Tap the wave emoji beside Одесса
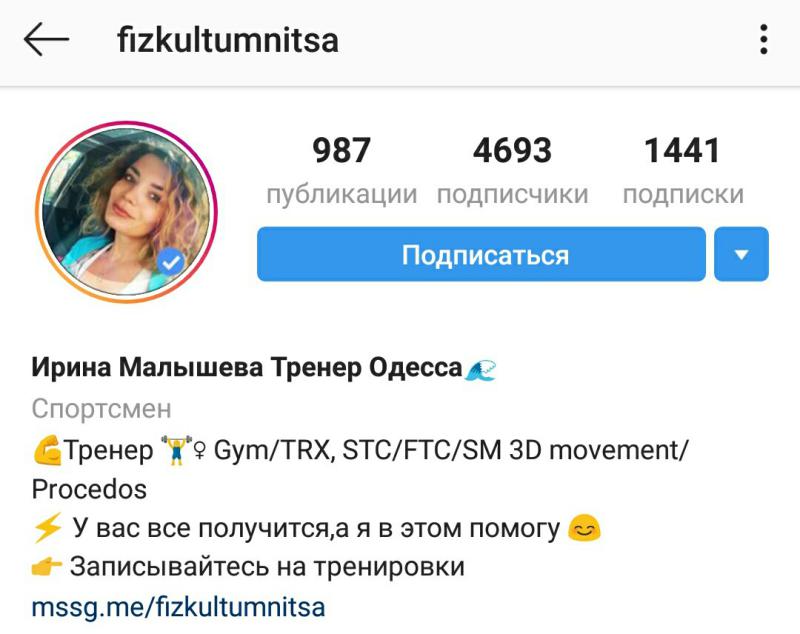 tap(480, 369)
